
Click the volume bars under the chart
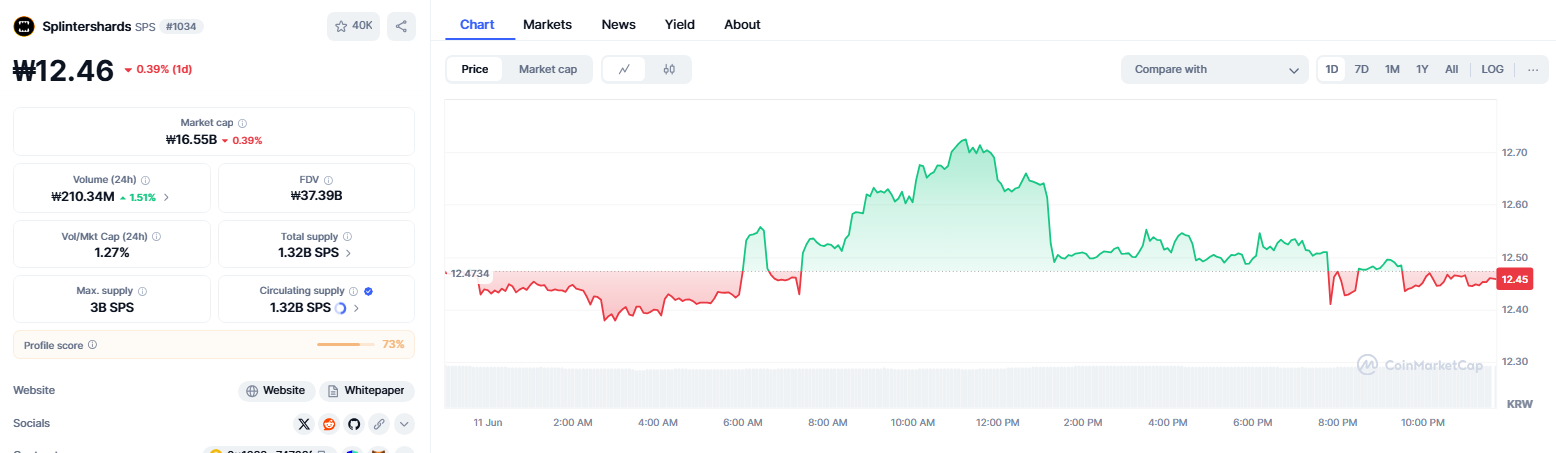coord(968,386)
